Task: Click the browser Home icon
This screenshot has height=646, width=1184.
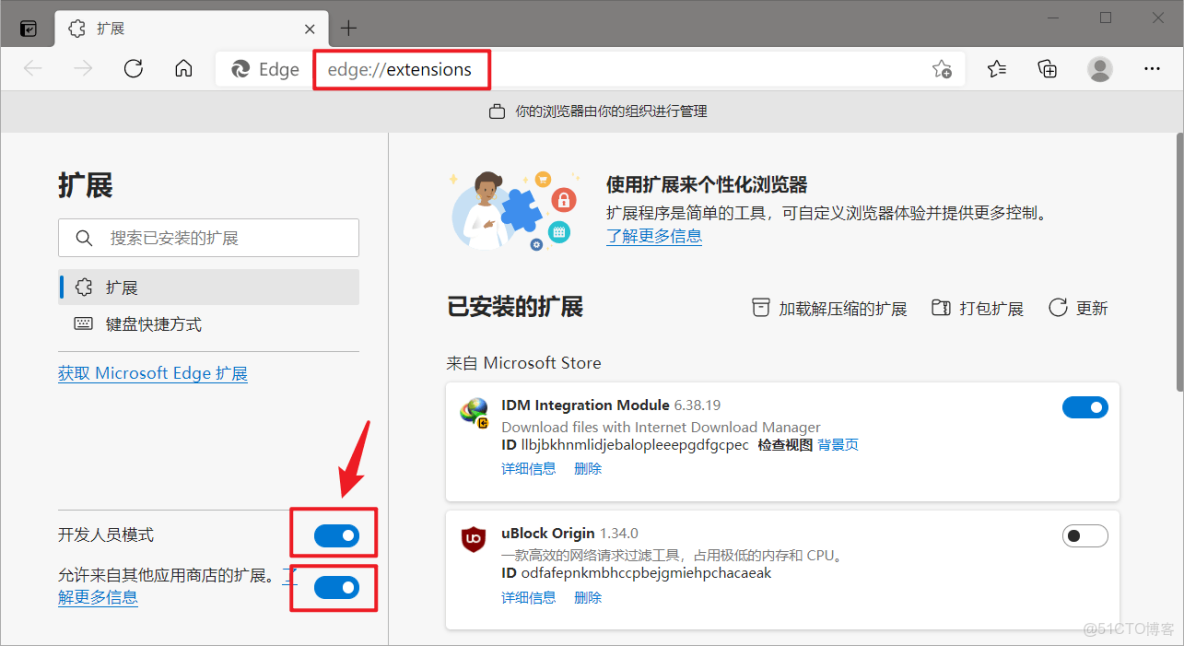Action: coord(185,68)
